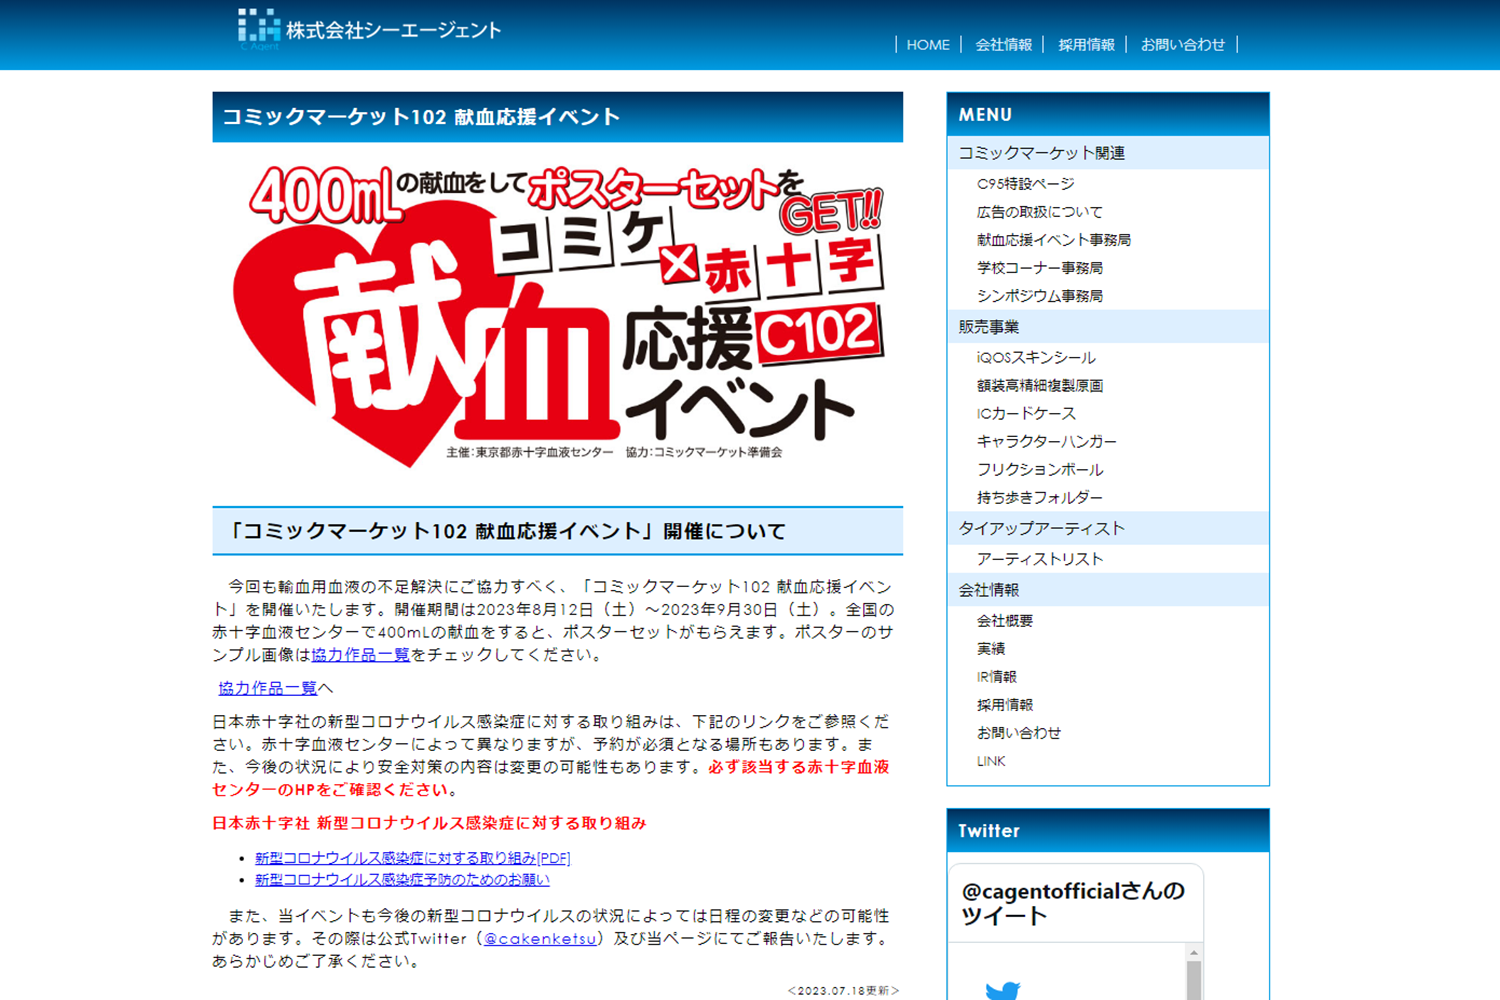Open IR情報 in the sidebar menu
This screenshot has height=1000, width=1500.
point(996,677)
